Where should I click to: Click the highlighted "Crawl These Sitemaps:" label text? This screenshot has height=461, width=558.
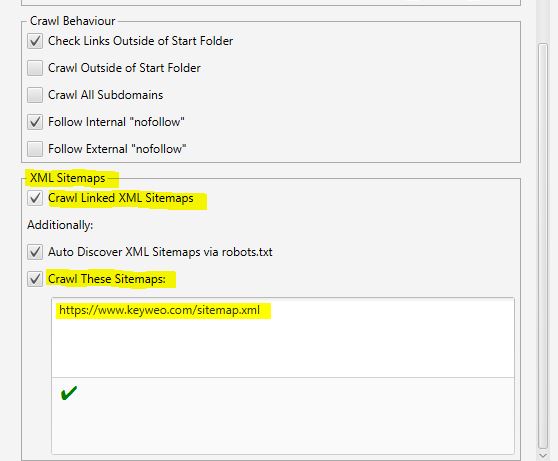pyautogui.click(x=107, y=279)
